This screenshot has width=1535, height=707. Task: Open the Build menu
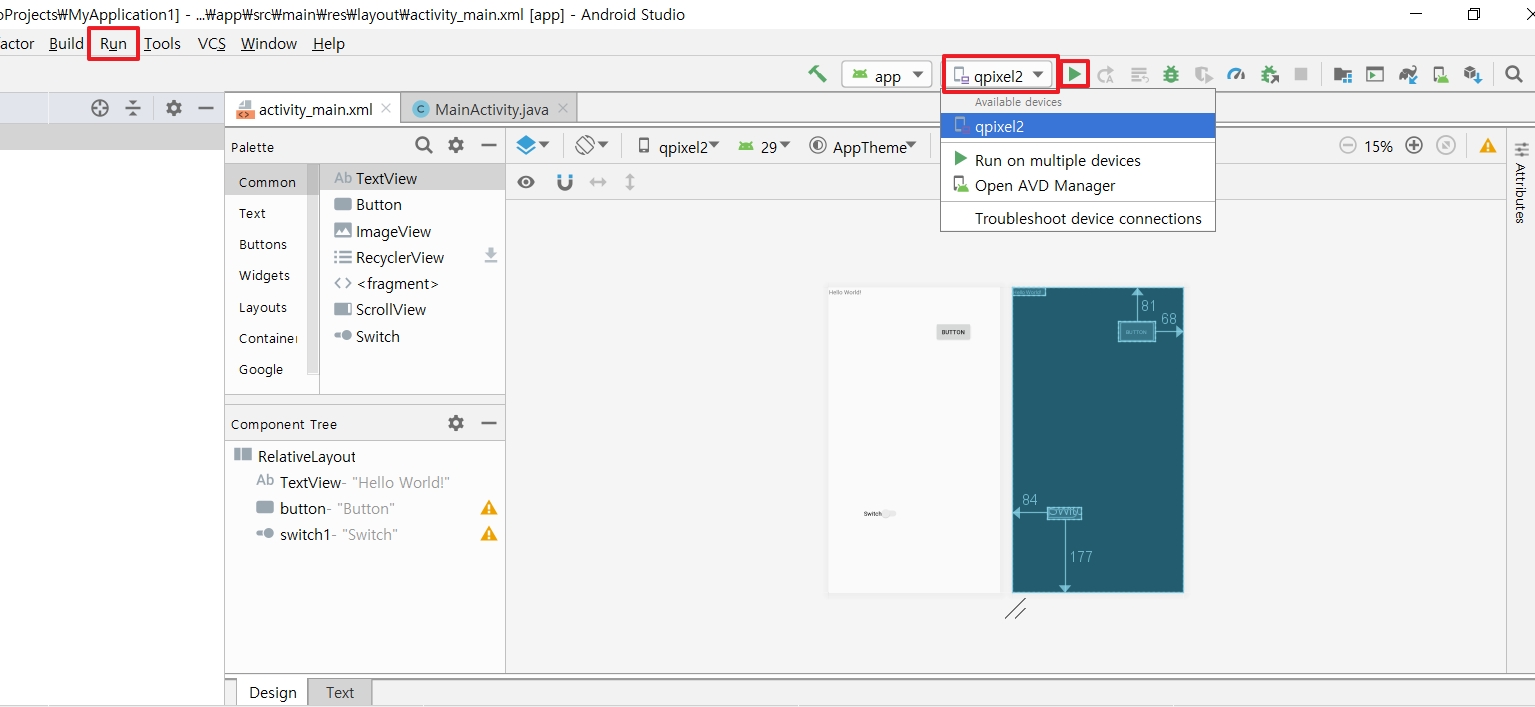pos(66,43)
